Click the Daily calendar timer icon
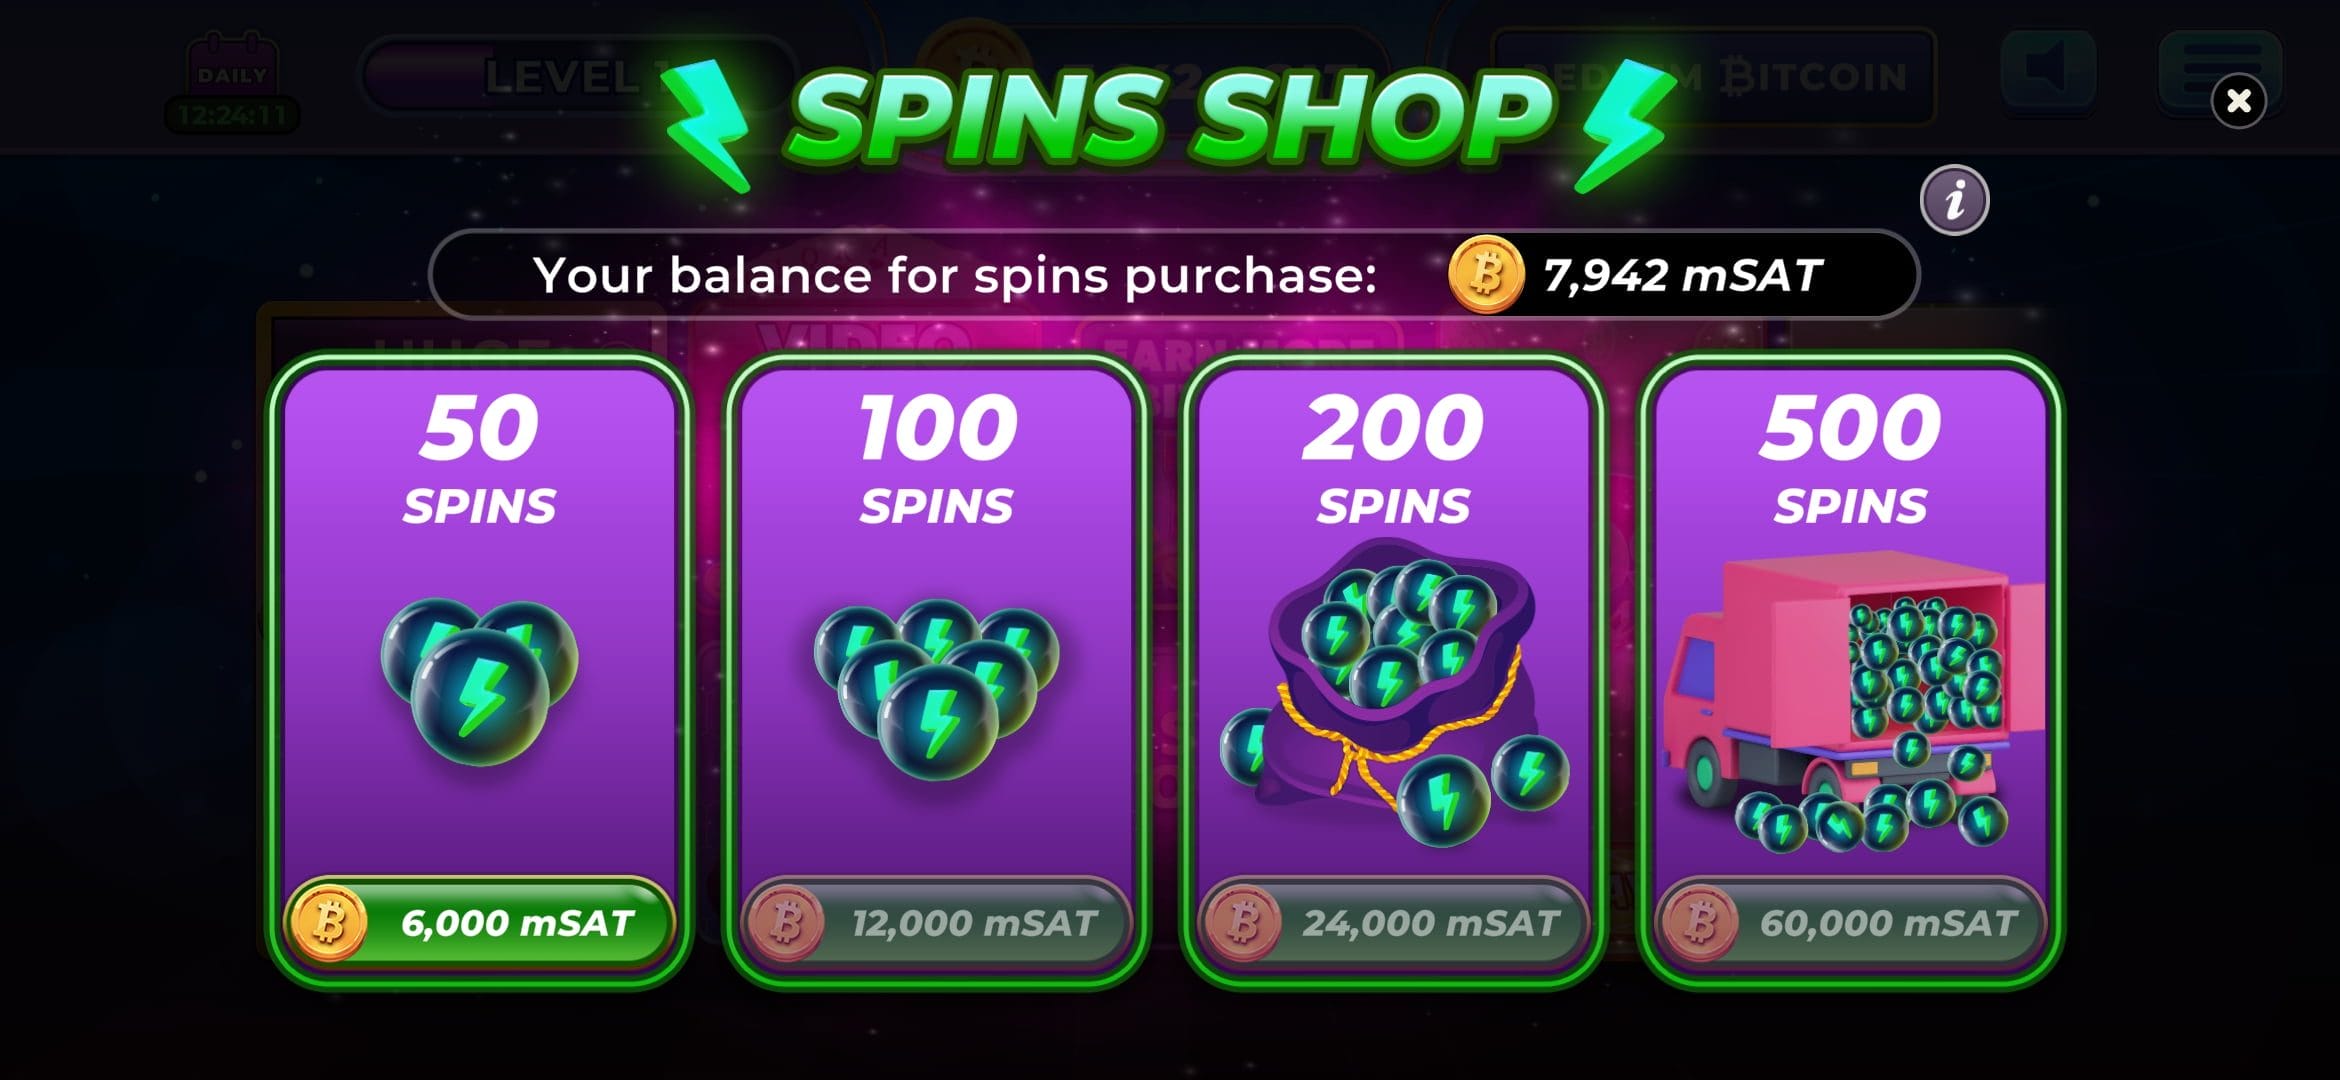2340x1080 pixels. pyautogui.click(x=232, y=82)
